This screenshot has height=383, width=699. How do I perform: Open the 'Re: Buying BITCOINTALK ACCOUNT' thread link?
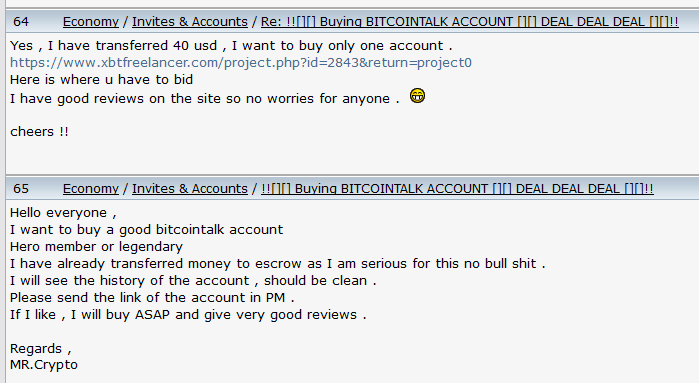pos(469,21)
